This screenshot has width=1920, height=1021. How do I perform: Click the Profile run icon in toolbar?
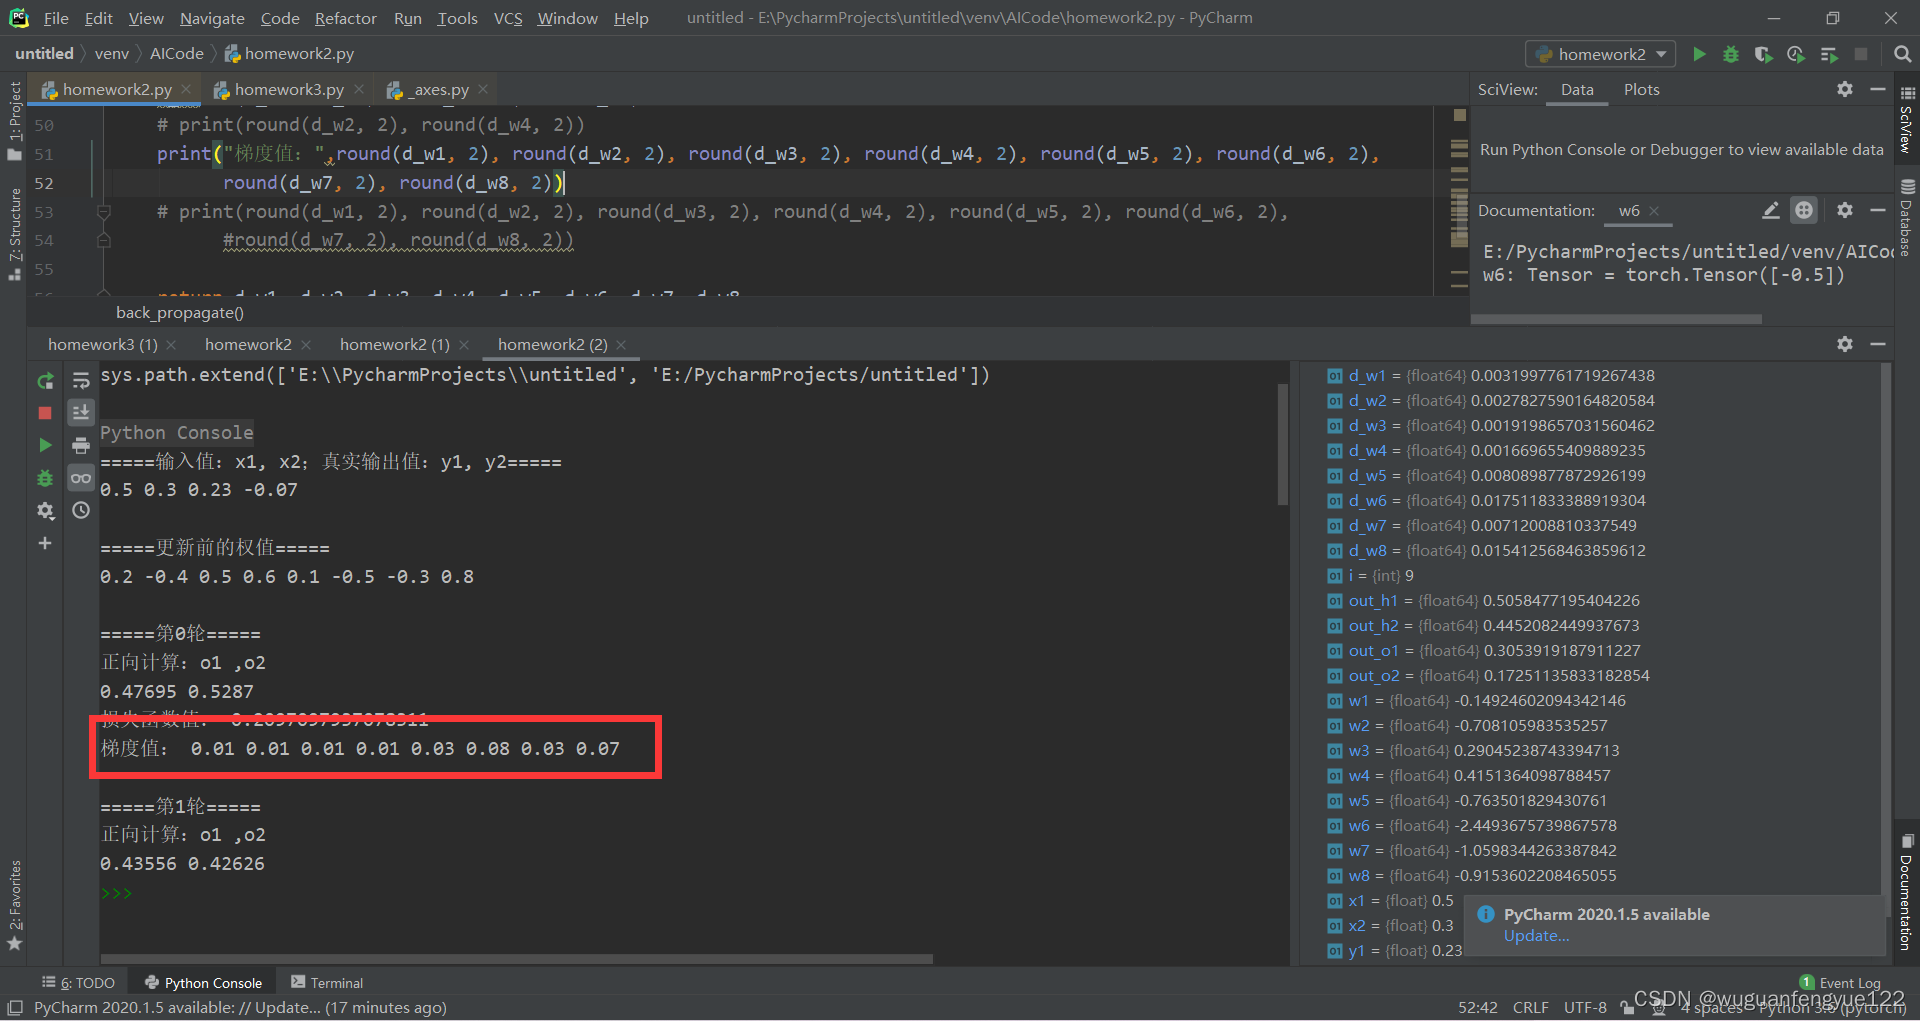tap(1796, 54)
